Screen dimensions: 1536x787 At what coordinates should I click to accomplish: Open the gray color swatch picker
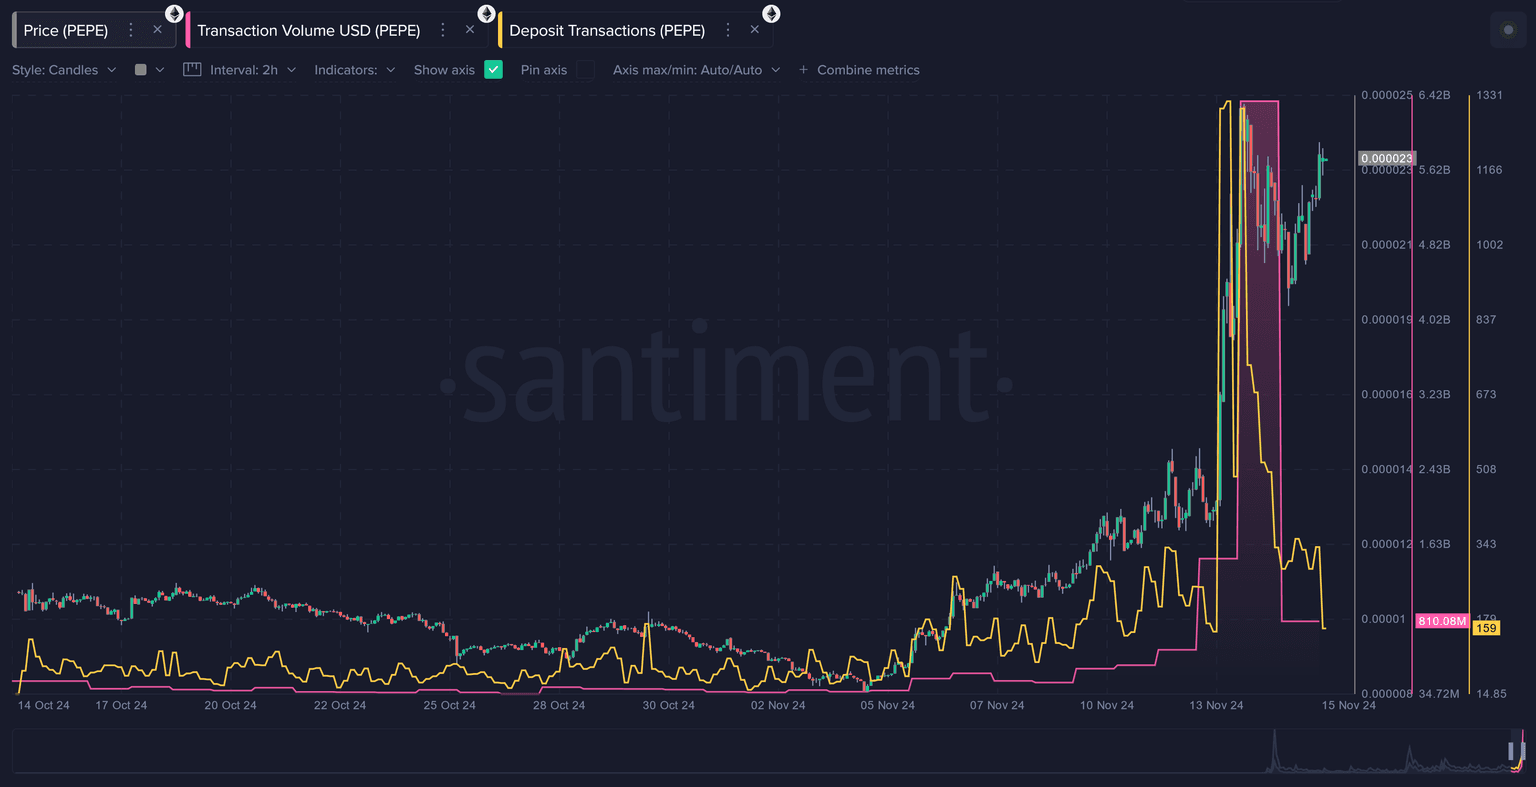click(148, 70)
